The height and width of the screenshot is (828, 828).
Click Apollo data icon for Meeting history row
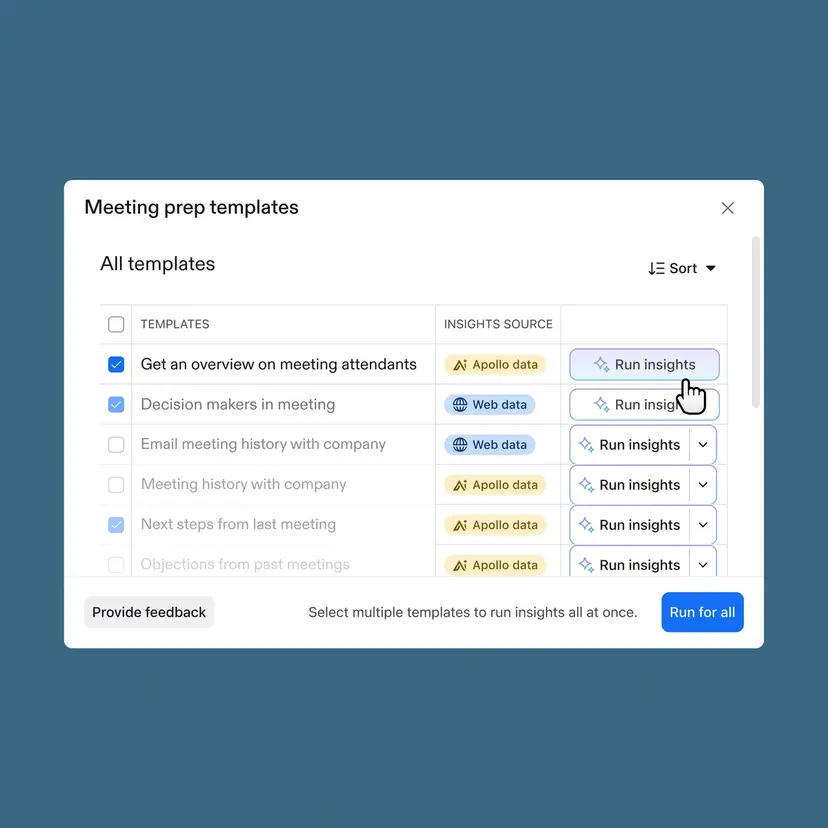[x=460, y=485]
